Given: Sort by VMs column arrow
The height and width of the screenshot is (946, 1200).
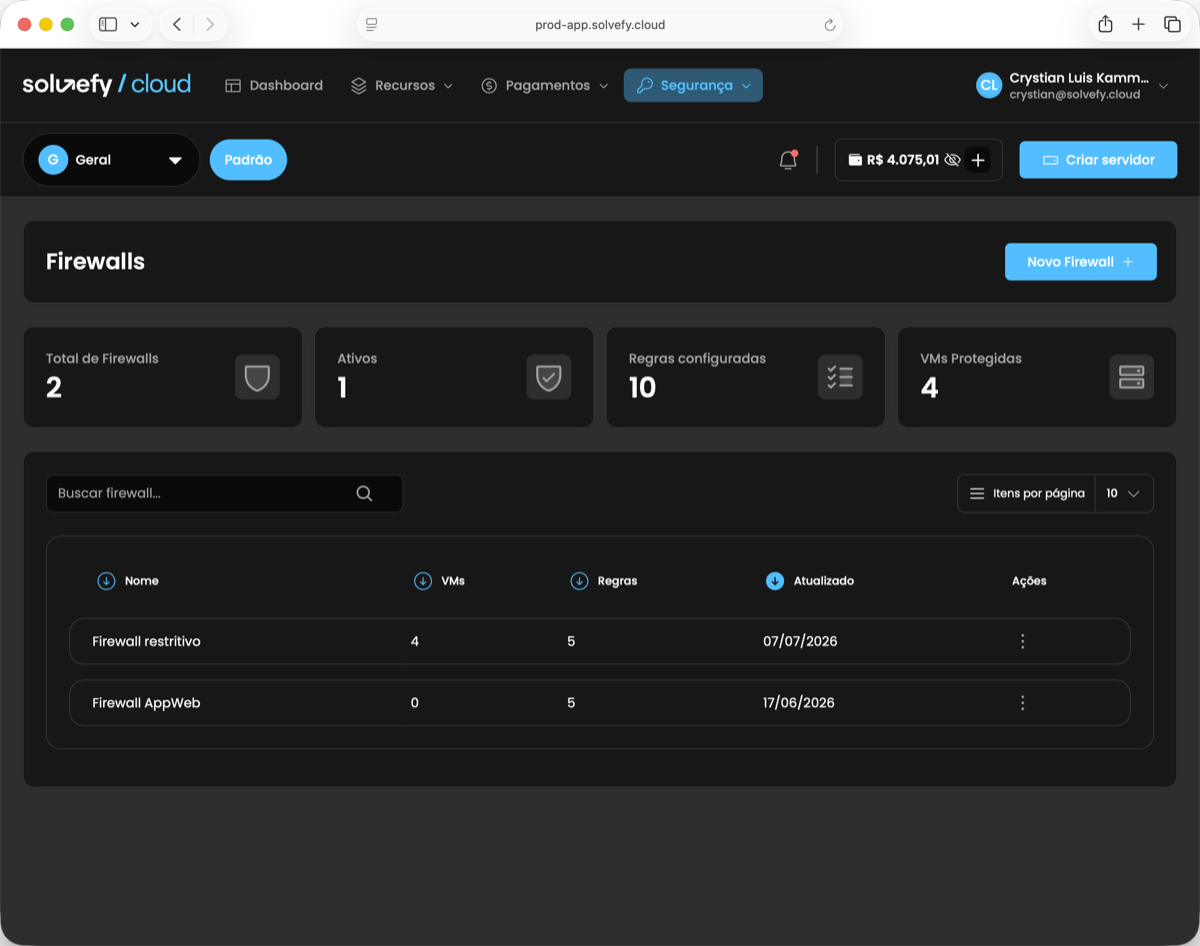Looking at the screenshot, I should click(423, 581).
